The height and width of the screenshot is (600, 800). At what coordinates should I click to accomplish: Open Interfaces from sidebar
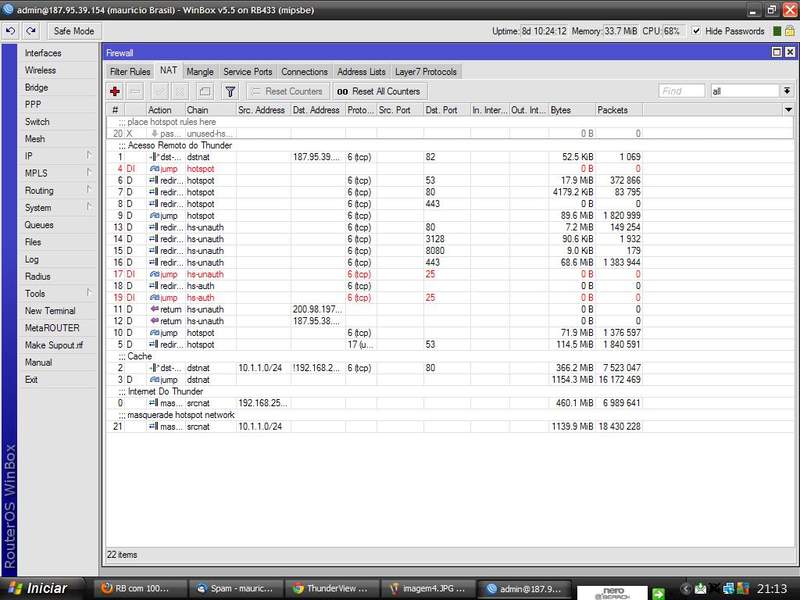(43, 53)
